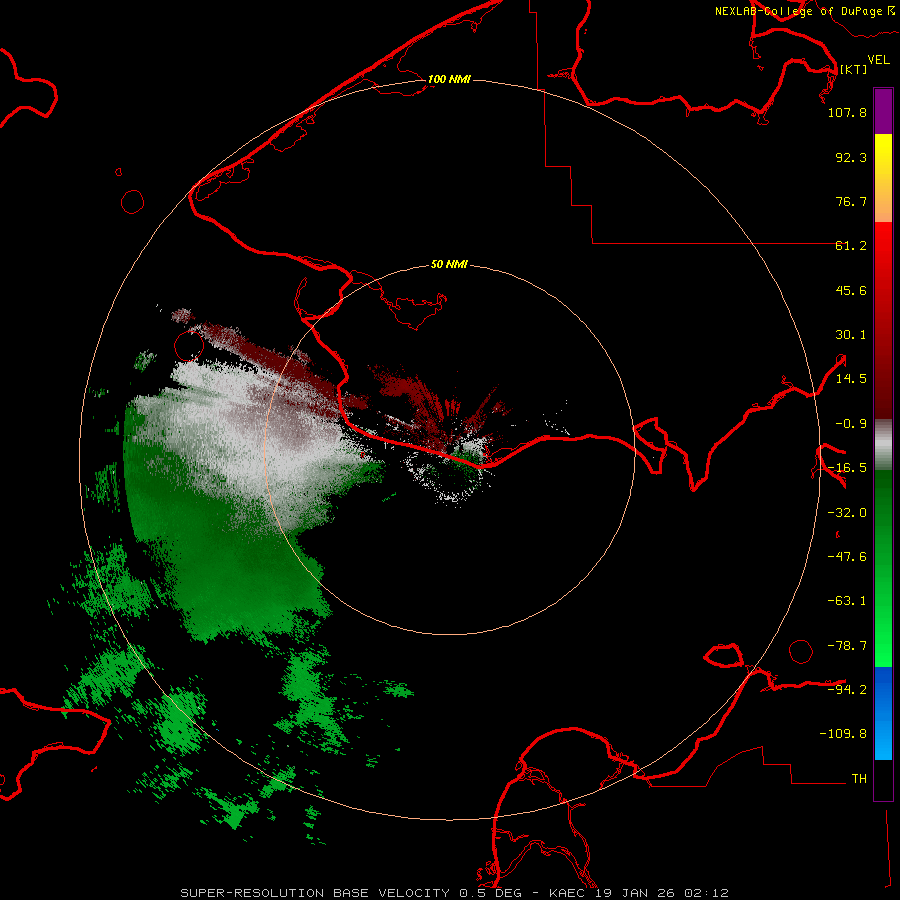
Task: Click the 61.2 legend value
Action: [851, 246]
